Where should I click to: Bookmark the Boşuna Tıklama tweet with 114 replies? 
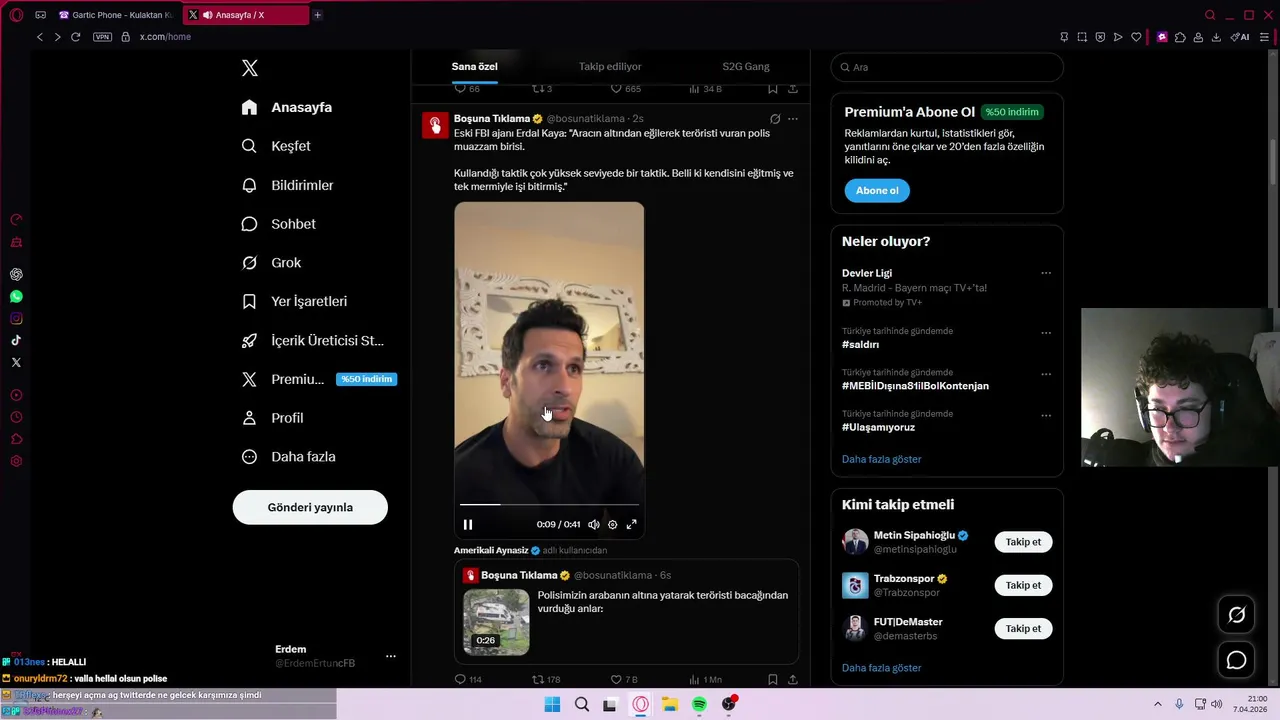coord(773,679)
